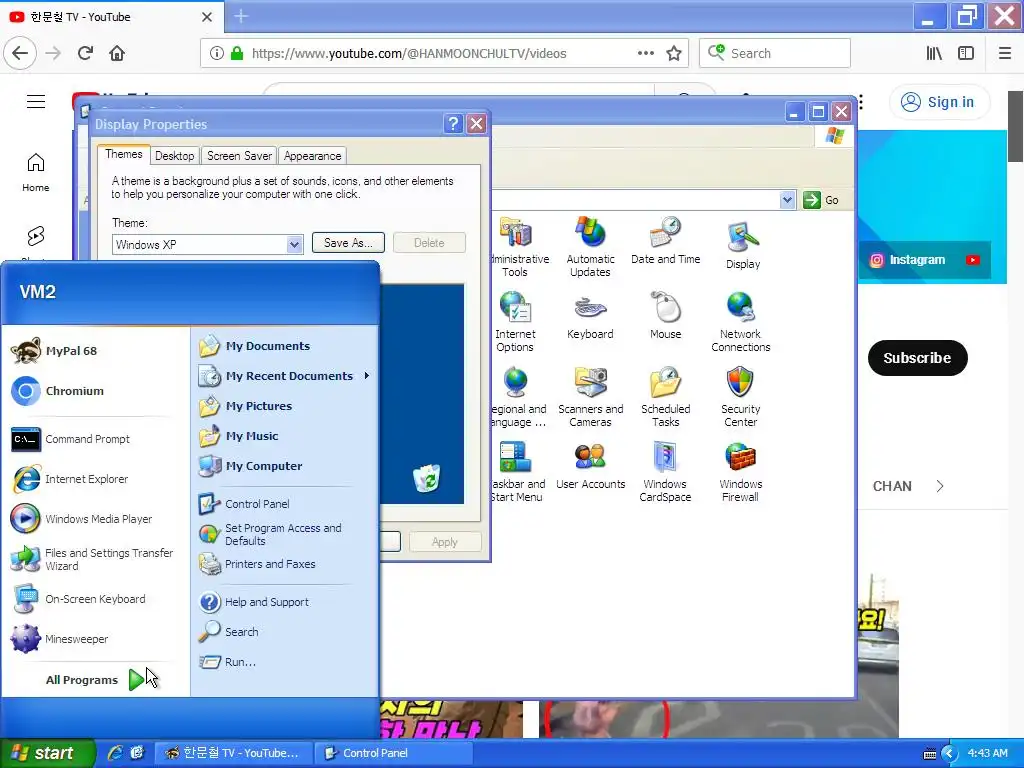Open YouTube Home in sidebar
The image size is (1024, 768).
[x=36, y=172]
